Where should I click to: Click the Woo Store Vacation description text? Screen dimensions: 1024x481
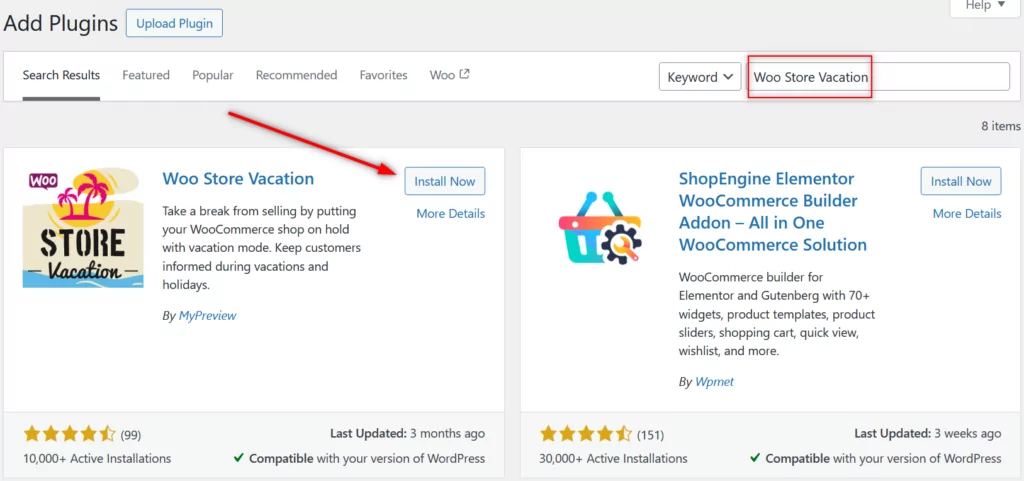[x=261, y=249]
